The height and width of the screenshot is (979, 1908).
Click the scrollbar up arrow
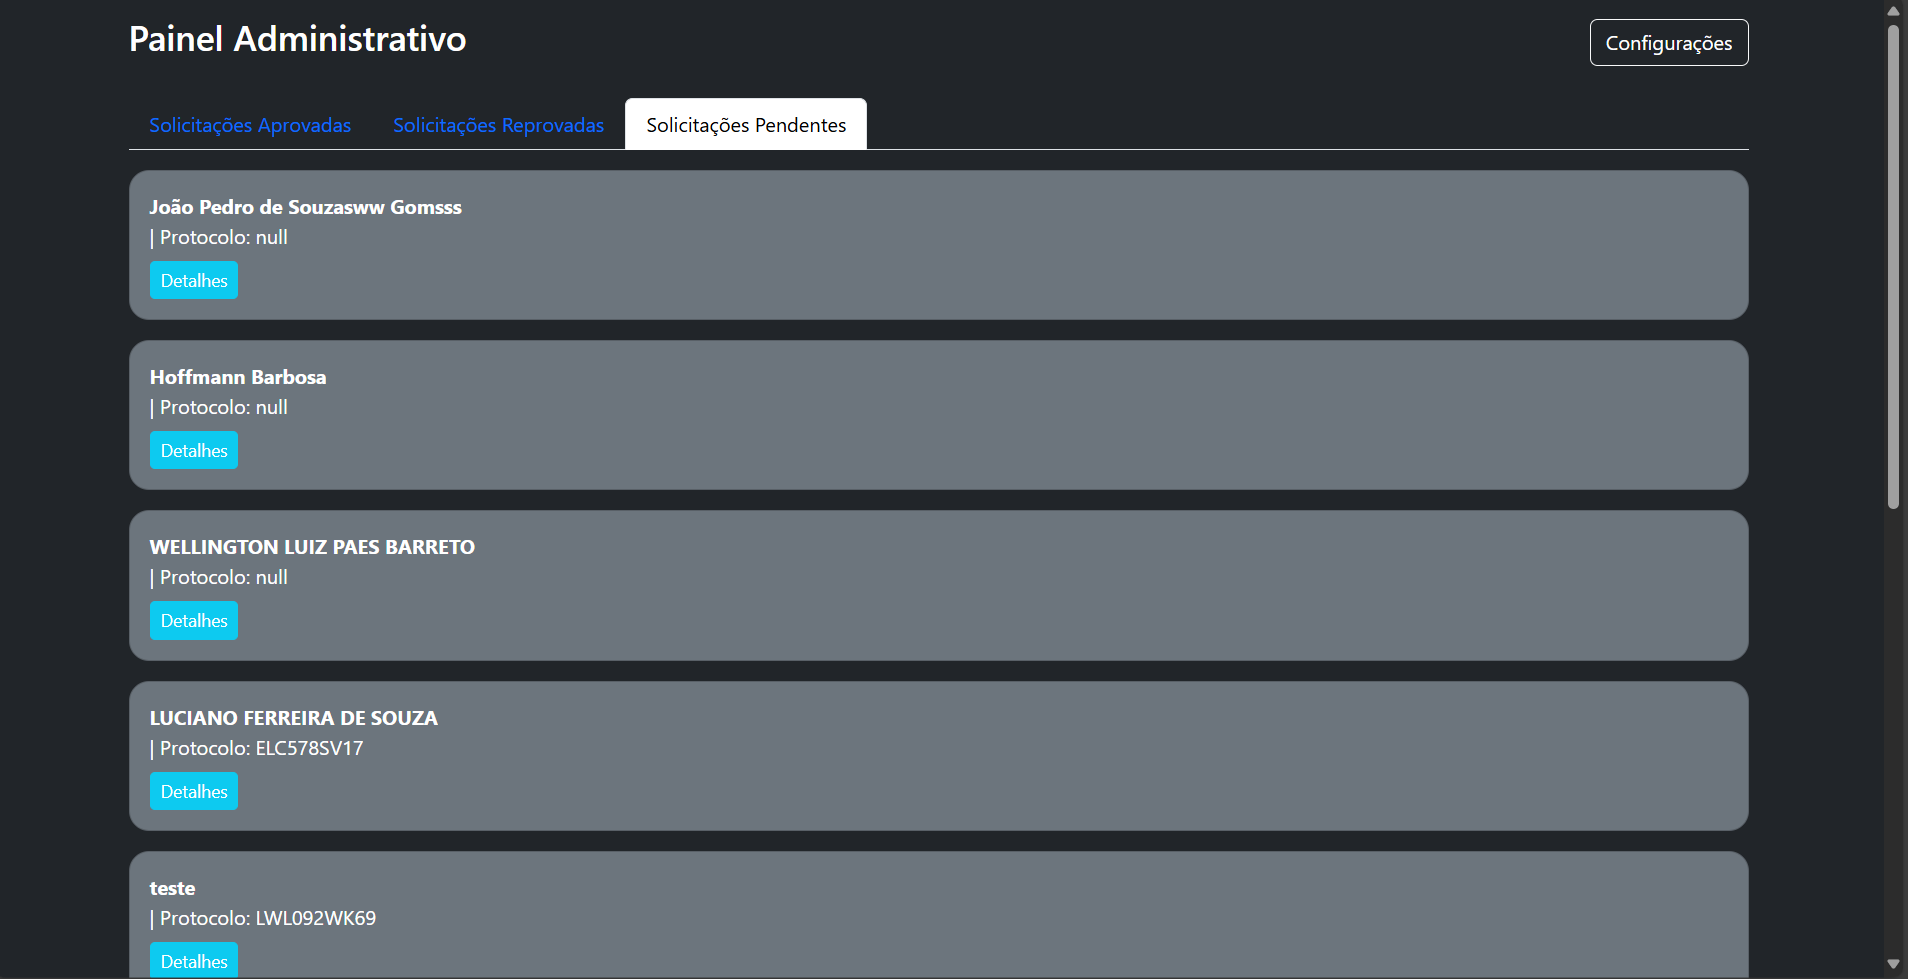[1893, 11]
